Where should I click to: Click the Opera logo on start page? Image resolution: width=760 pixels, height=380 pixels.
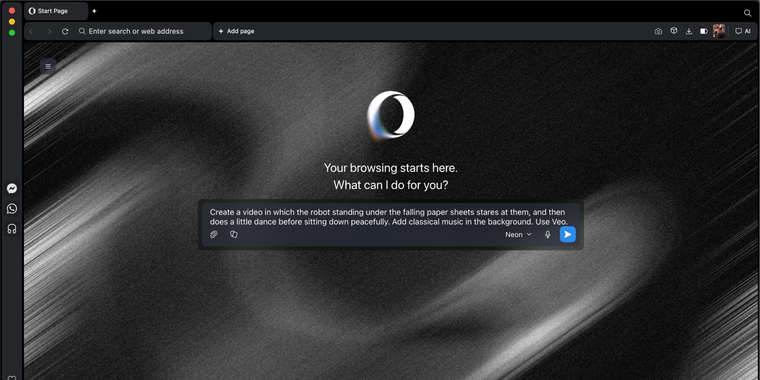[x=391, y=115]
